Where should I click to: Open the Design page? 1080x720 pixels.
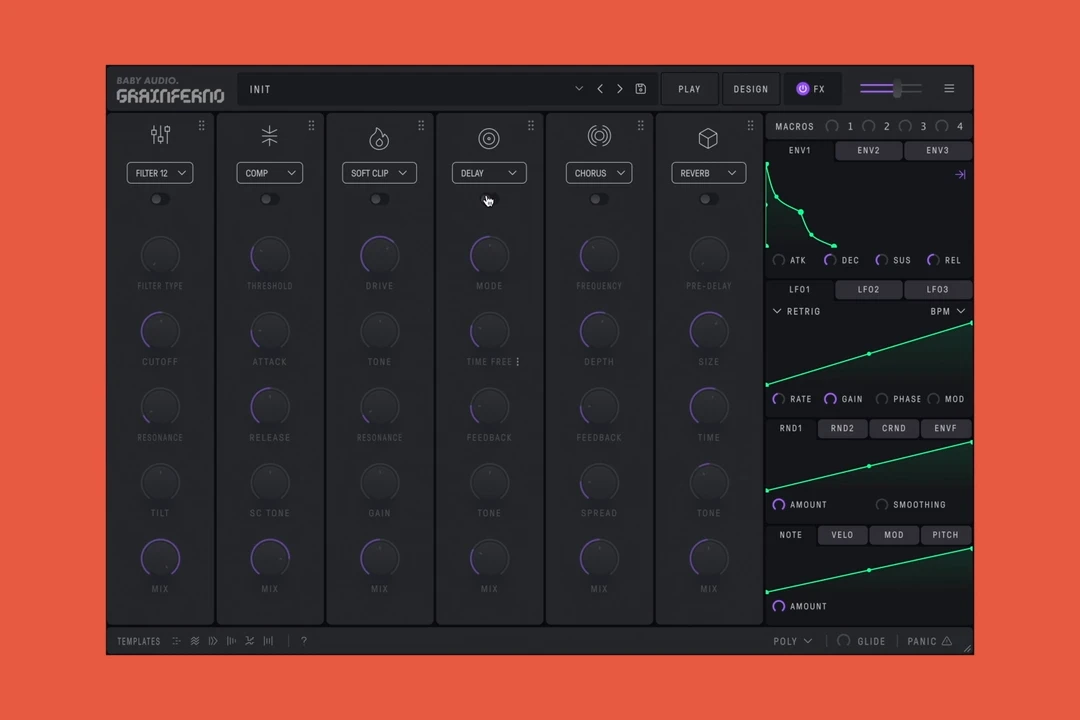[751, 89]
